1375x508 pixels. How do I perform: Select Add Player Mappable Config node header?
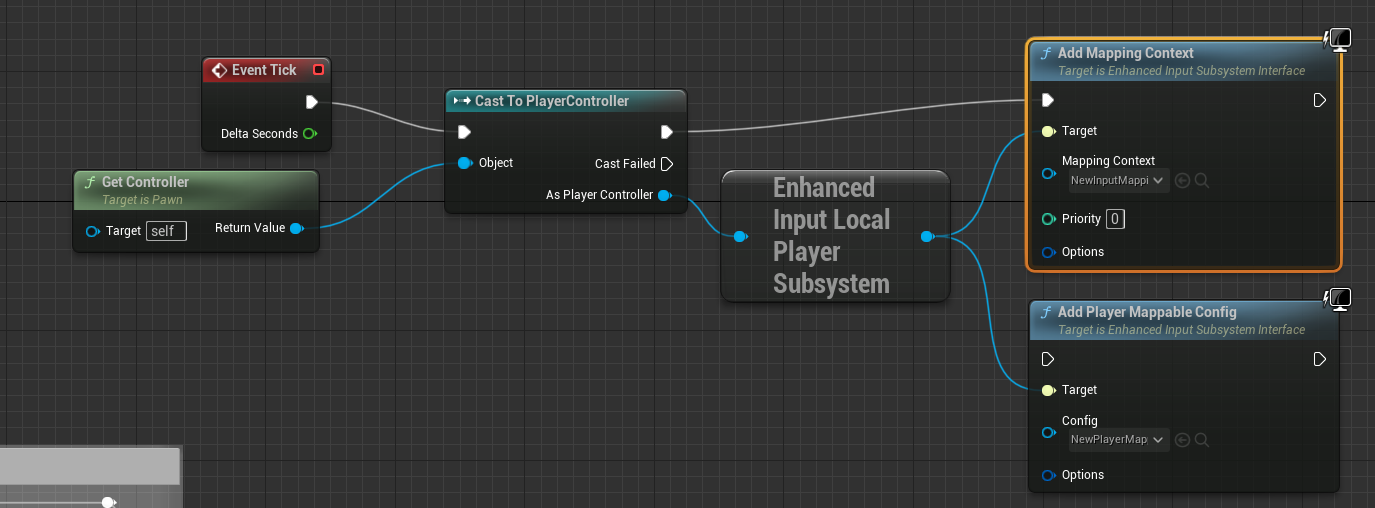1184,320
